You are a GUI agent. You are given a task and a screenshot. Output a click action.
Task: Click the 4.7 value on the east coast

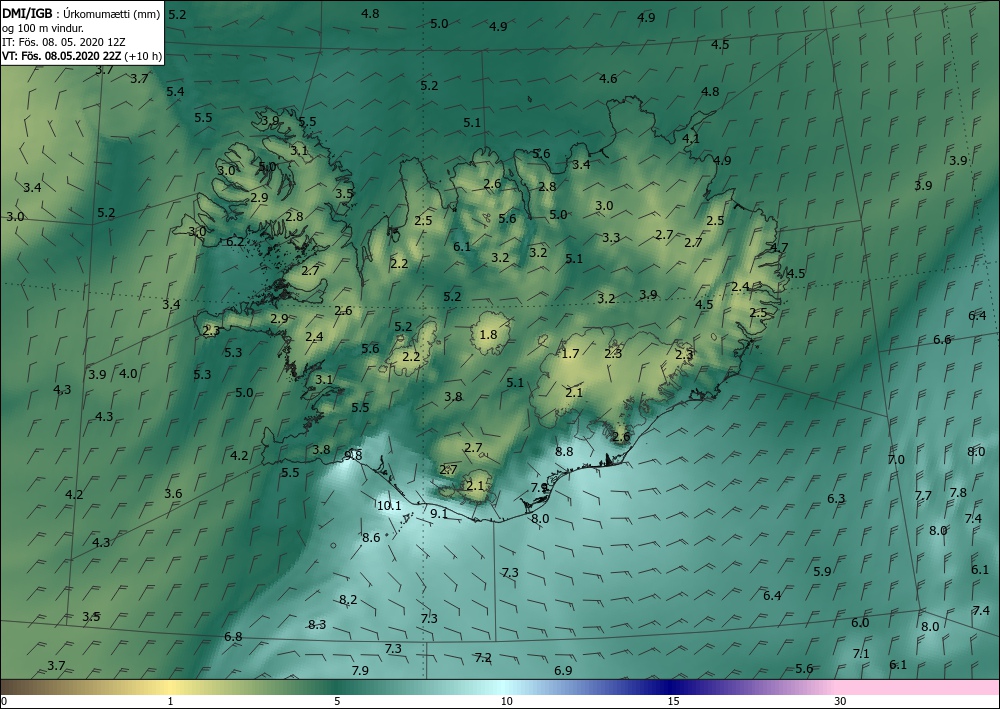[x=779, y=248]
